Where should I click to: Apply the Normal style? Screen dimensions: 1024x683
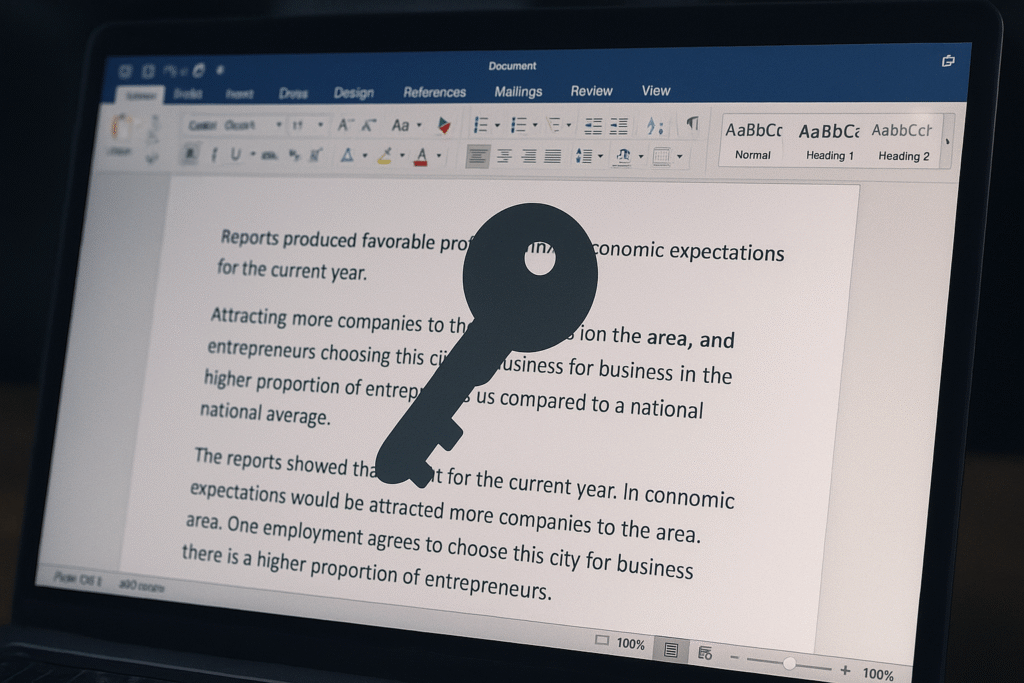(x=753, y=140)
